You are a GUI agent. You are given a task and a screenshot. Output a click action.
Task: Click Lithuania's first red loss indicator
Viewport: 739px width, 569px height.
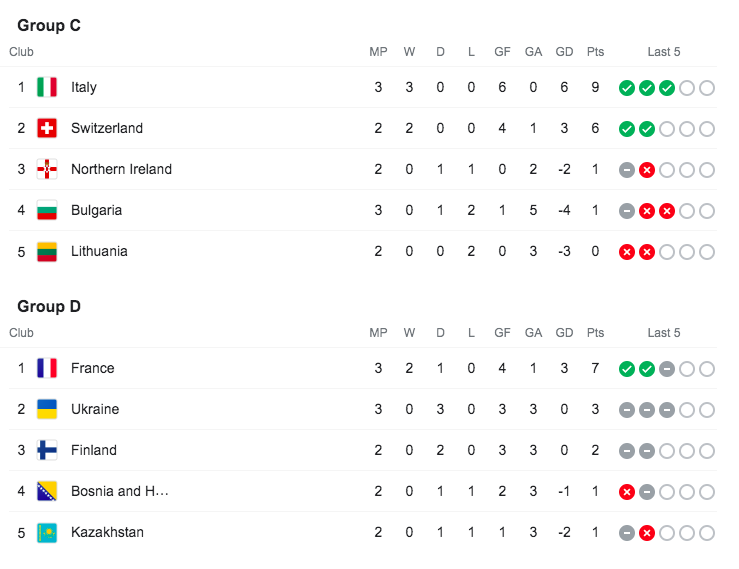click(627, 252)
